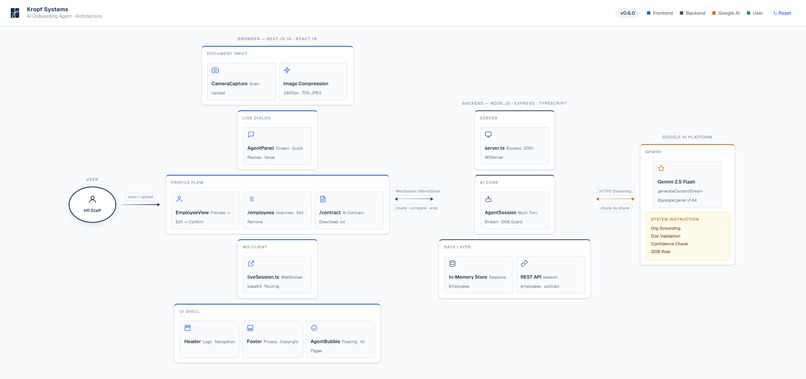The height and width of the screenshot is (379, 806).
Task: Click the link icon in REST API card
Action: tap(524, 263)
